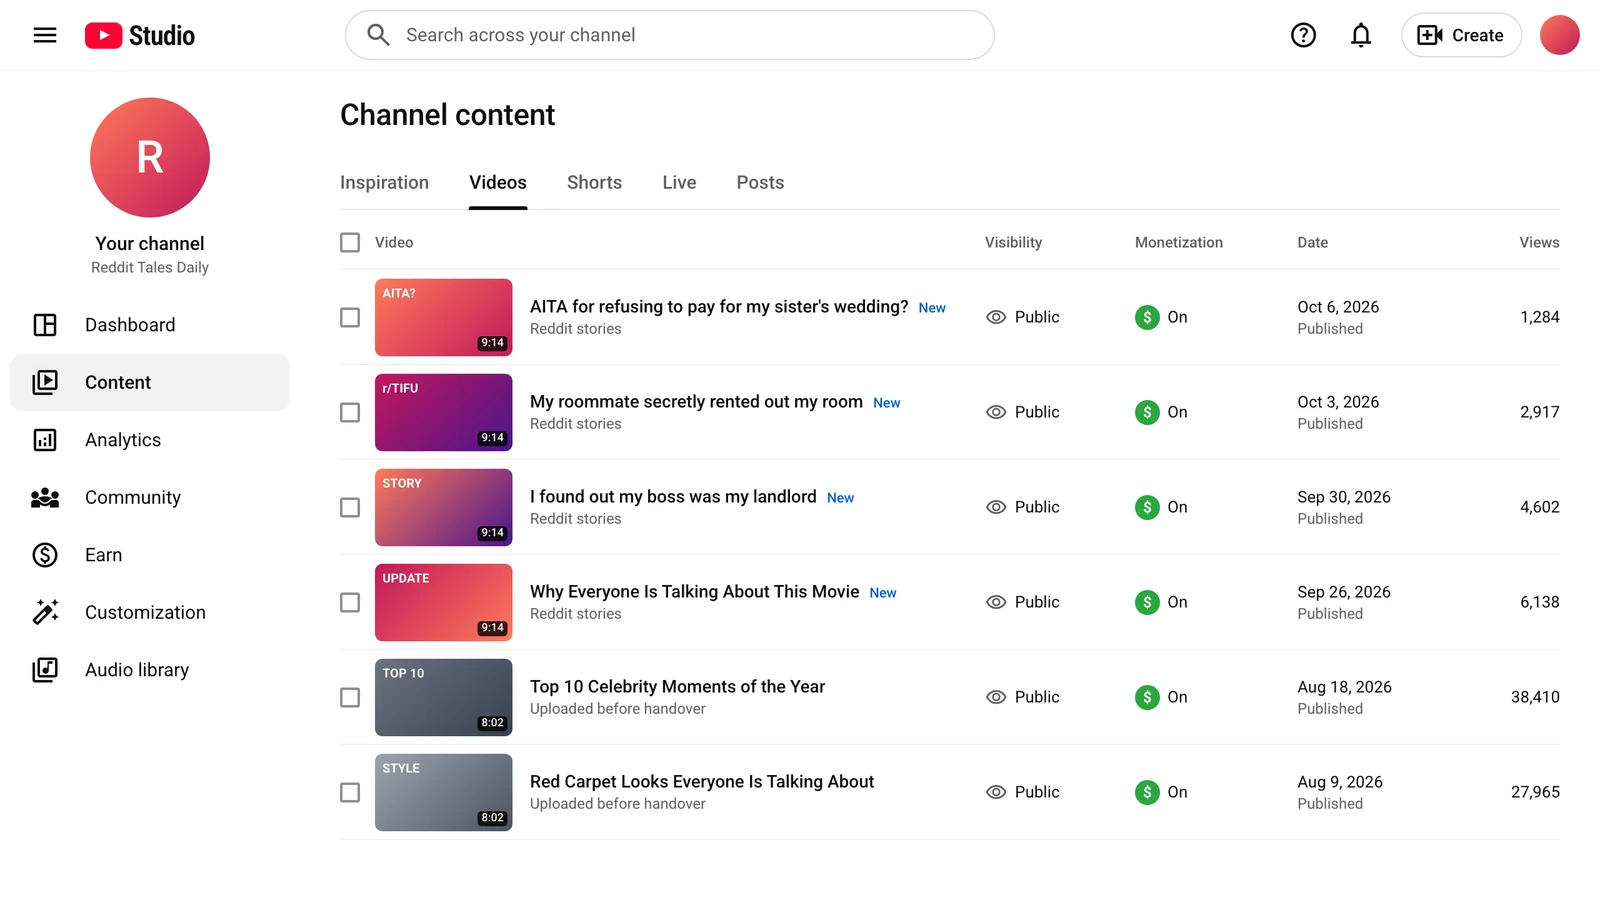Sort by the Views column header
The image size is (1600, 900).
click(x=1539, y=242)
